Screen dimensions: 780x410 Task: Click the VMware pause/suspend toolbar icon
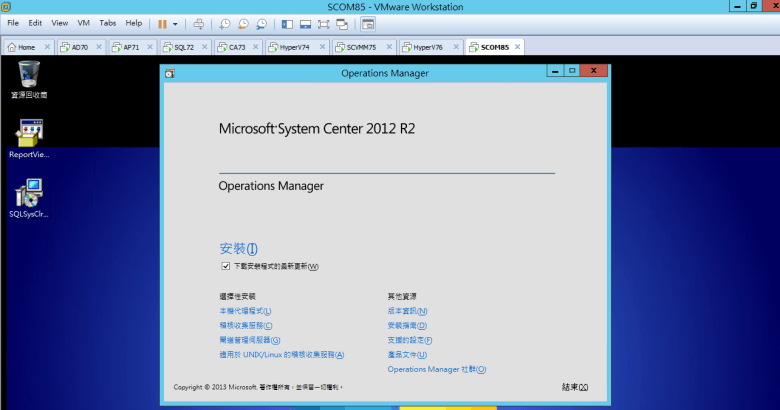coord(163,23)
